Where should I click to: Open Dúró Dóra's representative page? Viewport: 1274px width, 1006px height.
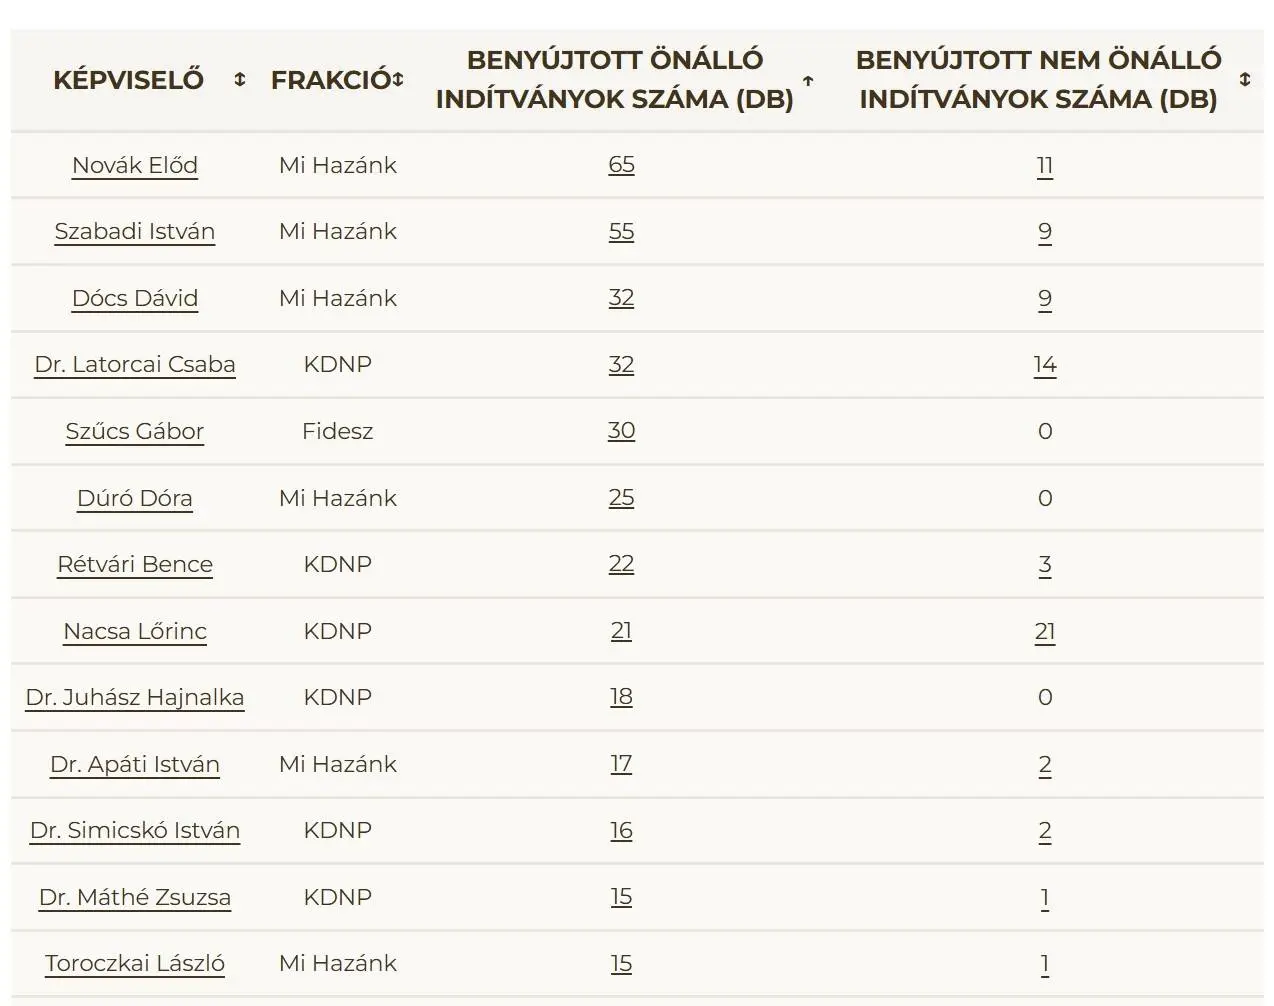tap(135, 498)
